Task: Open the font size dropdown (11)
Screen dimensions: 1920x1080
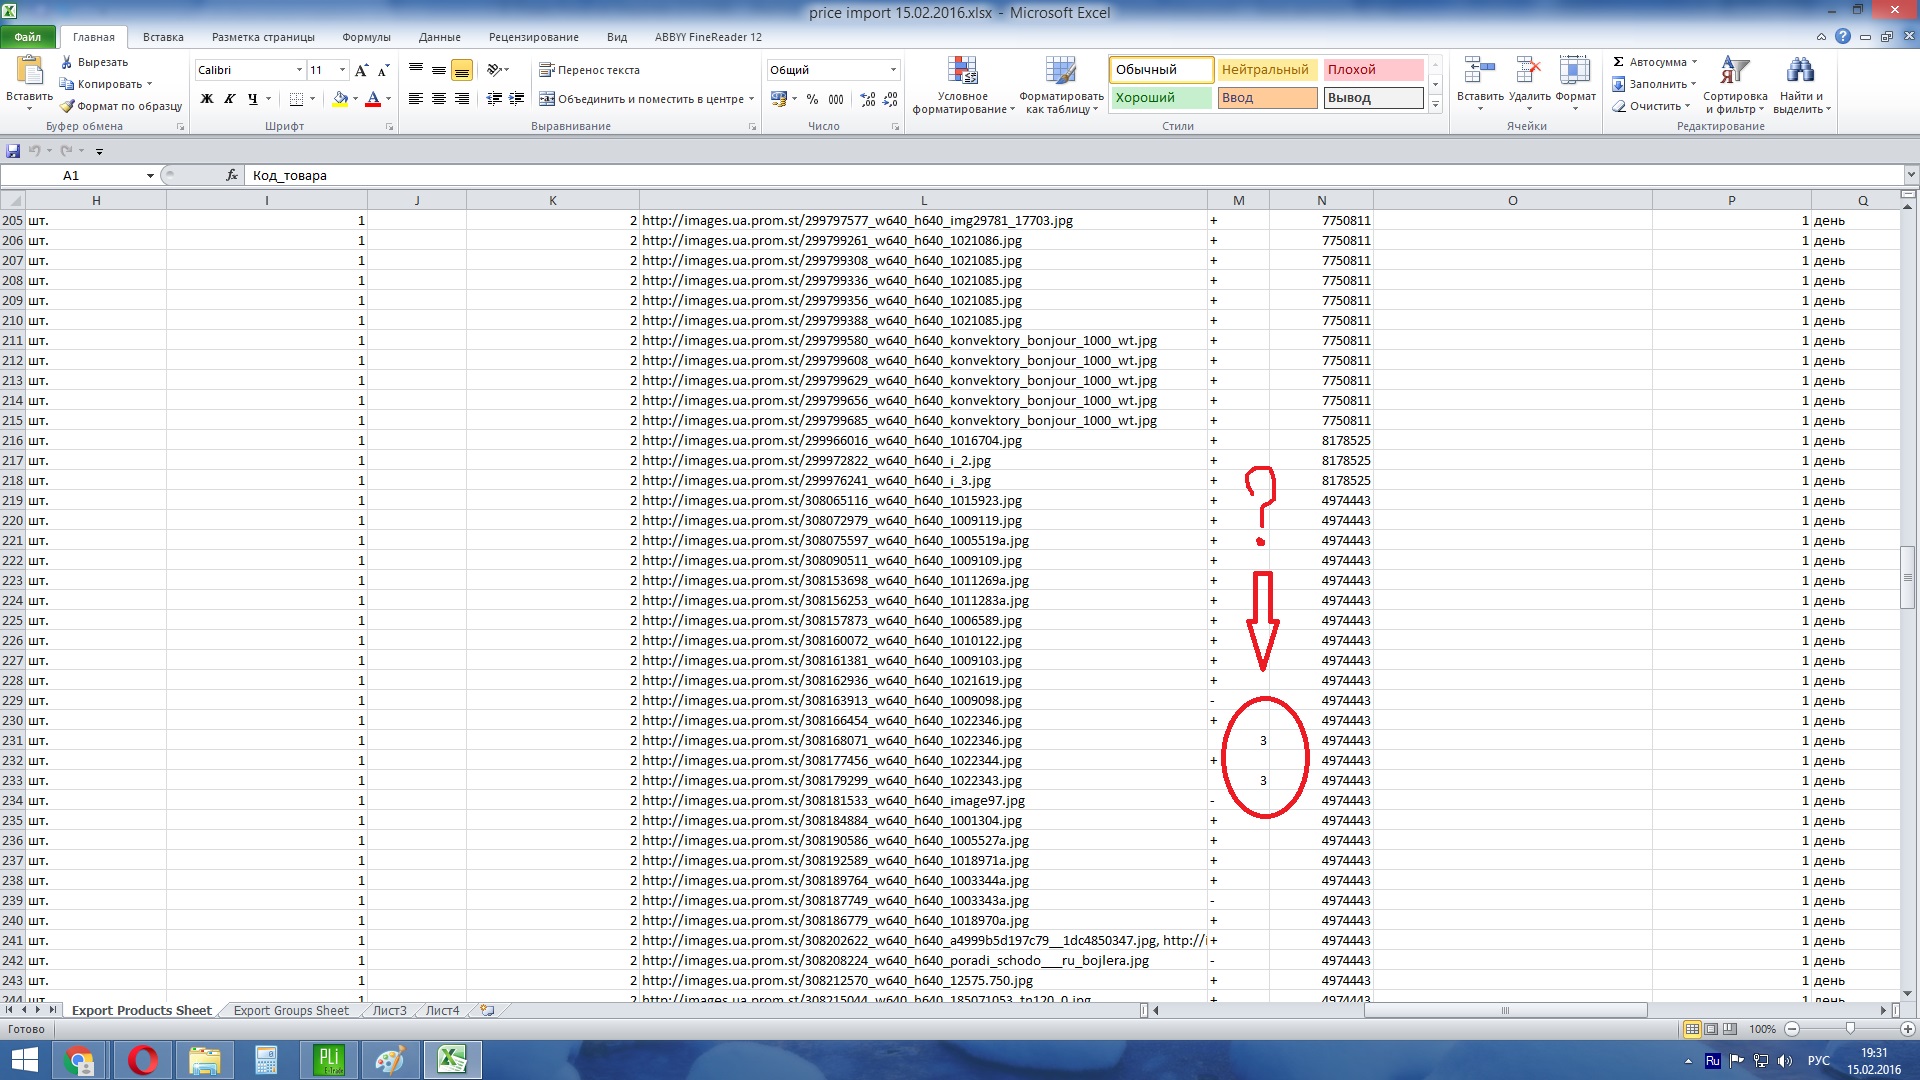Action: [x=342, y=70]
